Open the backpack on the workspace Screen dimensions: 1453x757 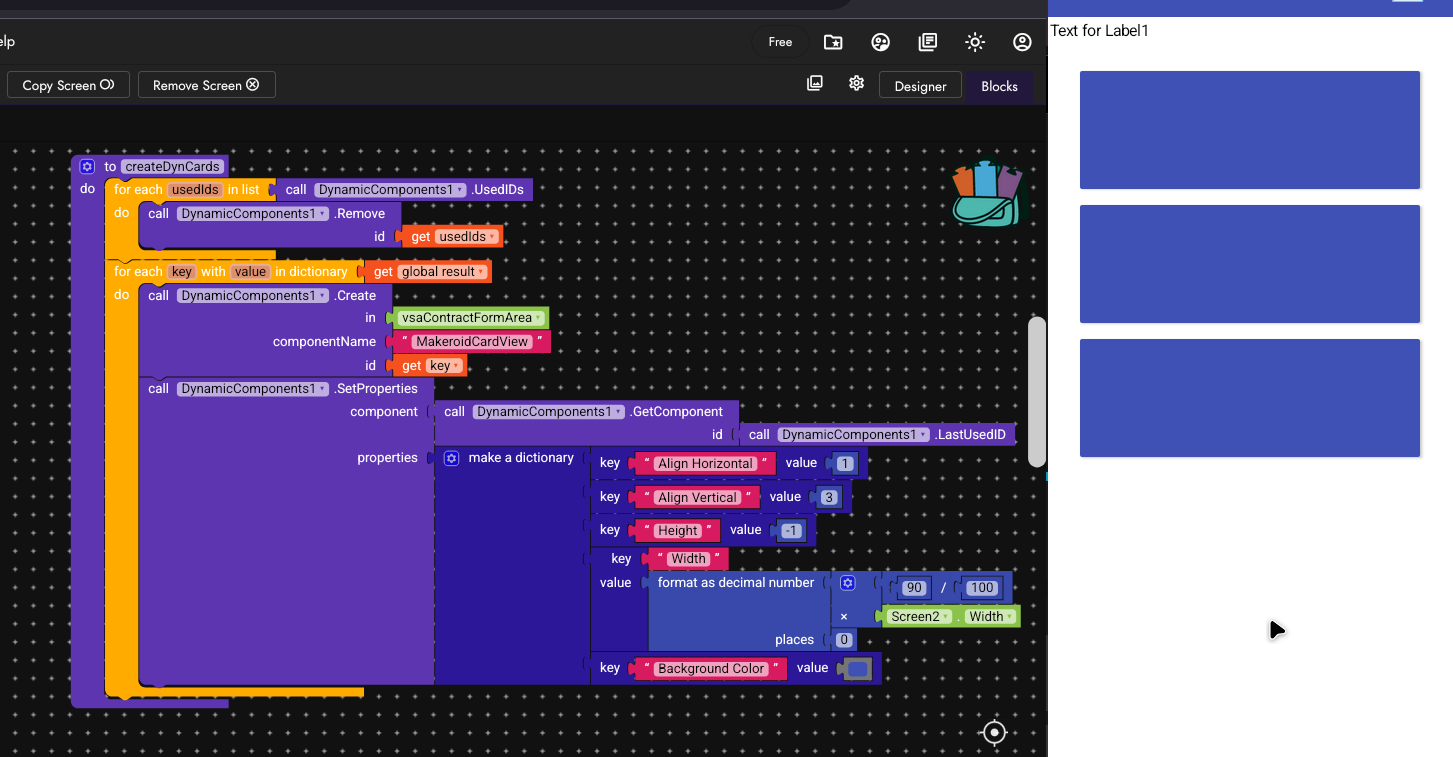tap(987, 194)
